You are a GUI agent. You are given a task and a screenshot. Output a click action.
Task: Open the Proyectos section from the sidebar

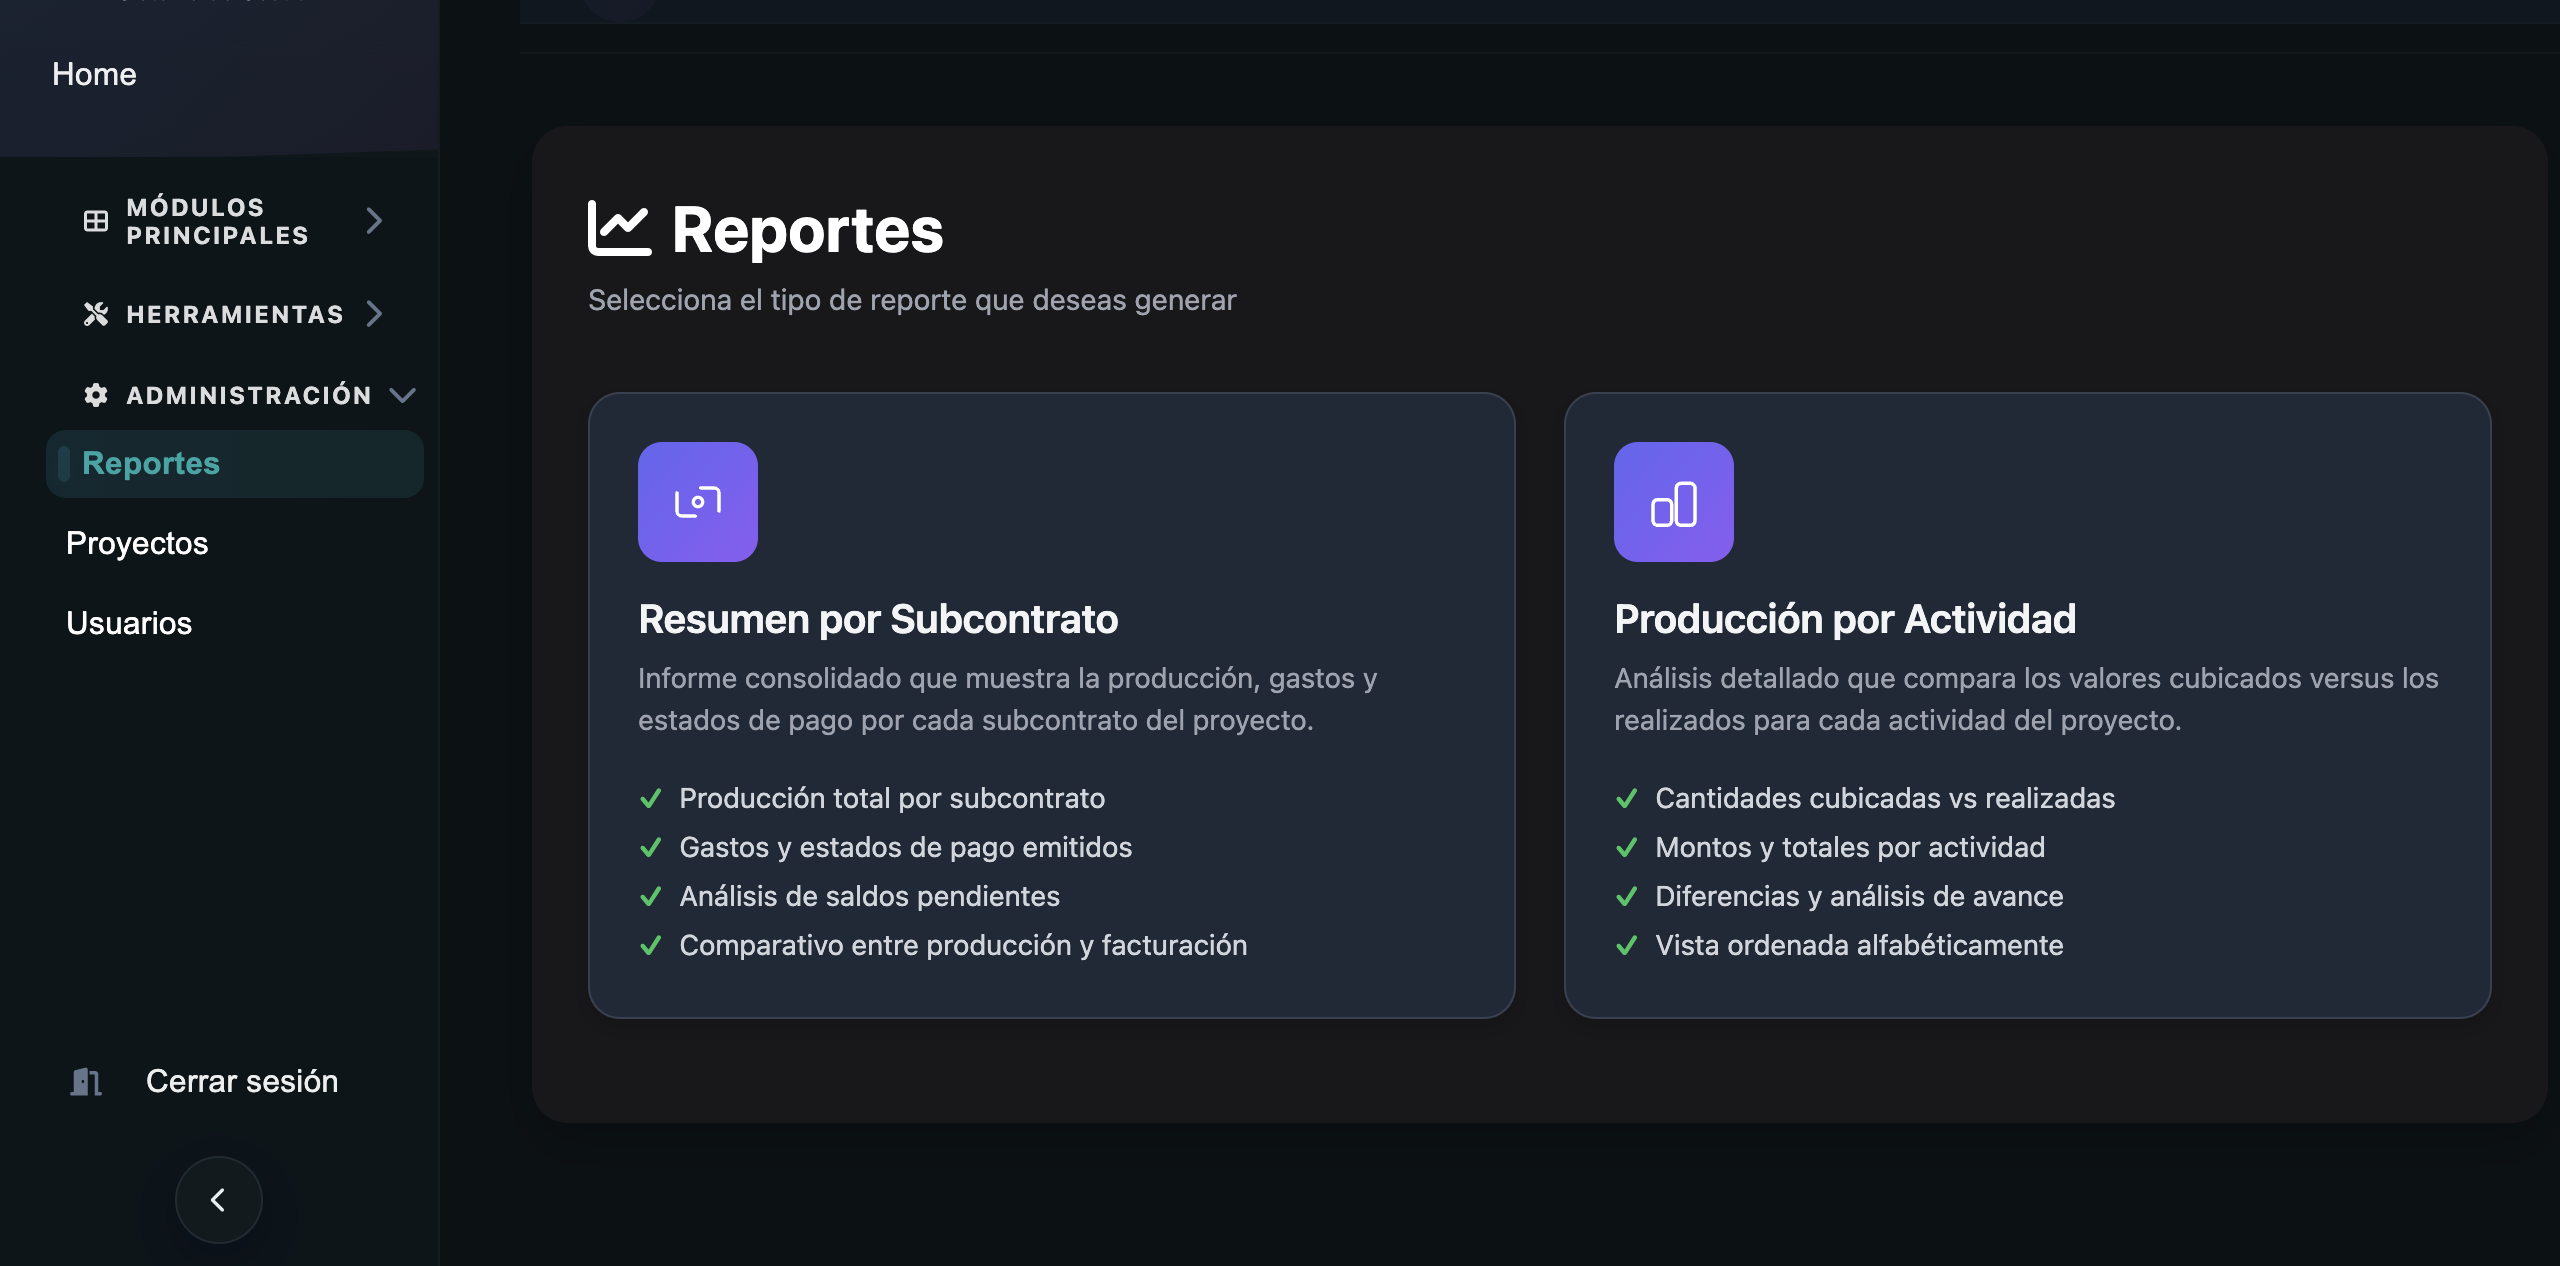tap(136, 543)
